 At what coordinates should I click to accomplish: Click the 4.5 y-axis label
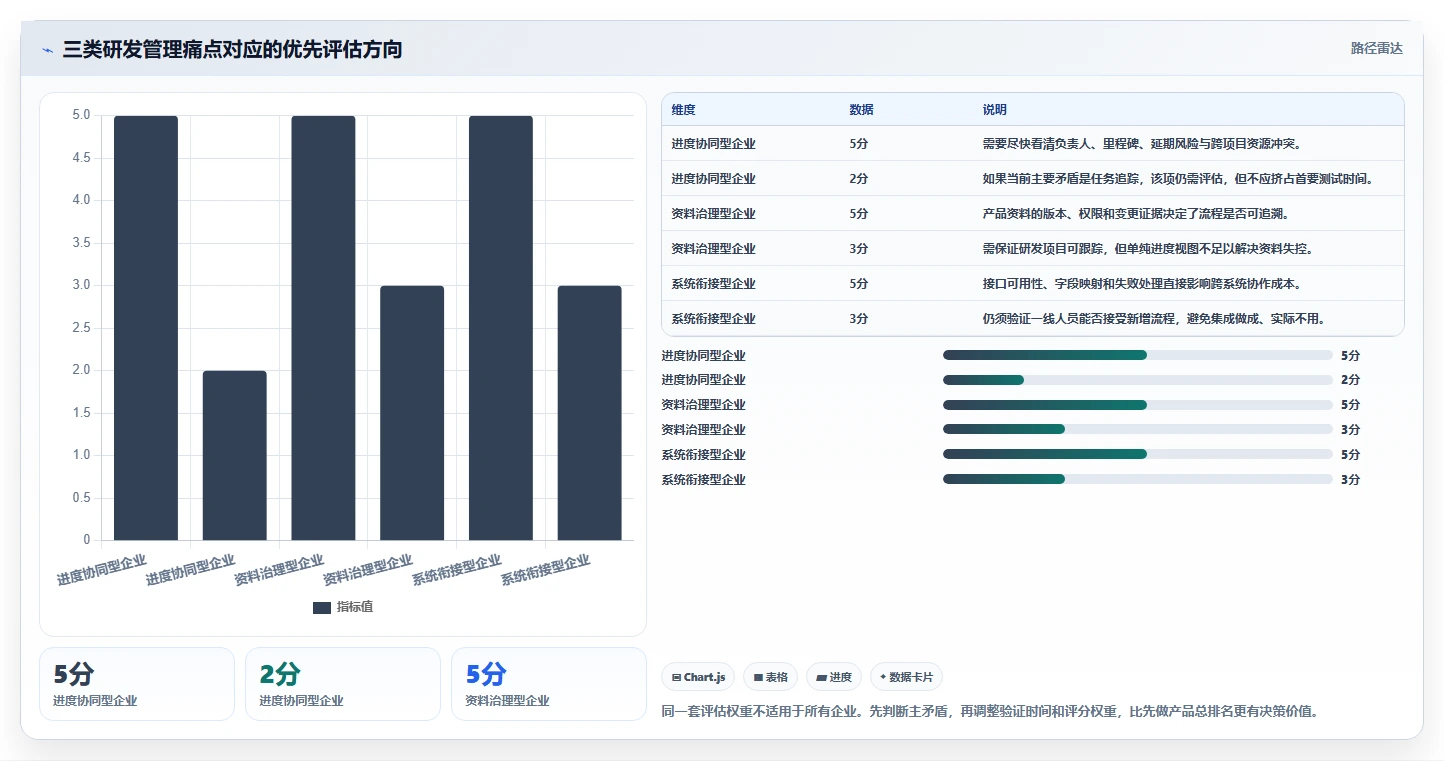click(x=81, y=158)
